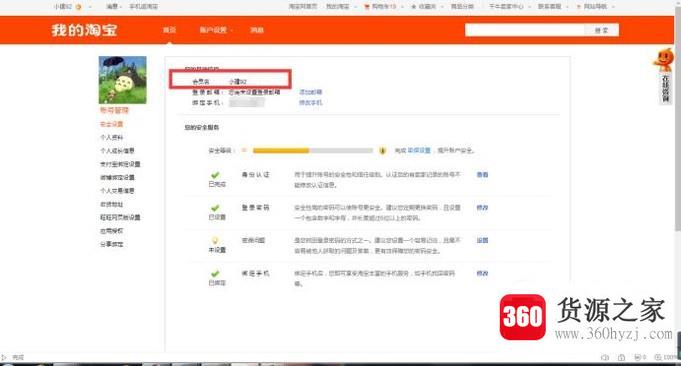Open 安全设置 in the left sidebar
Screen dimensions: 681x366
pos(112,124)
